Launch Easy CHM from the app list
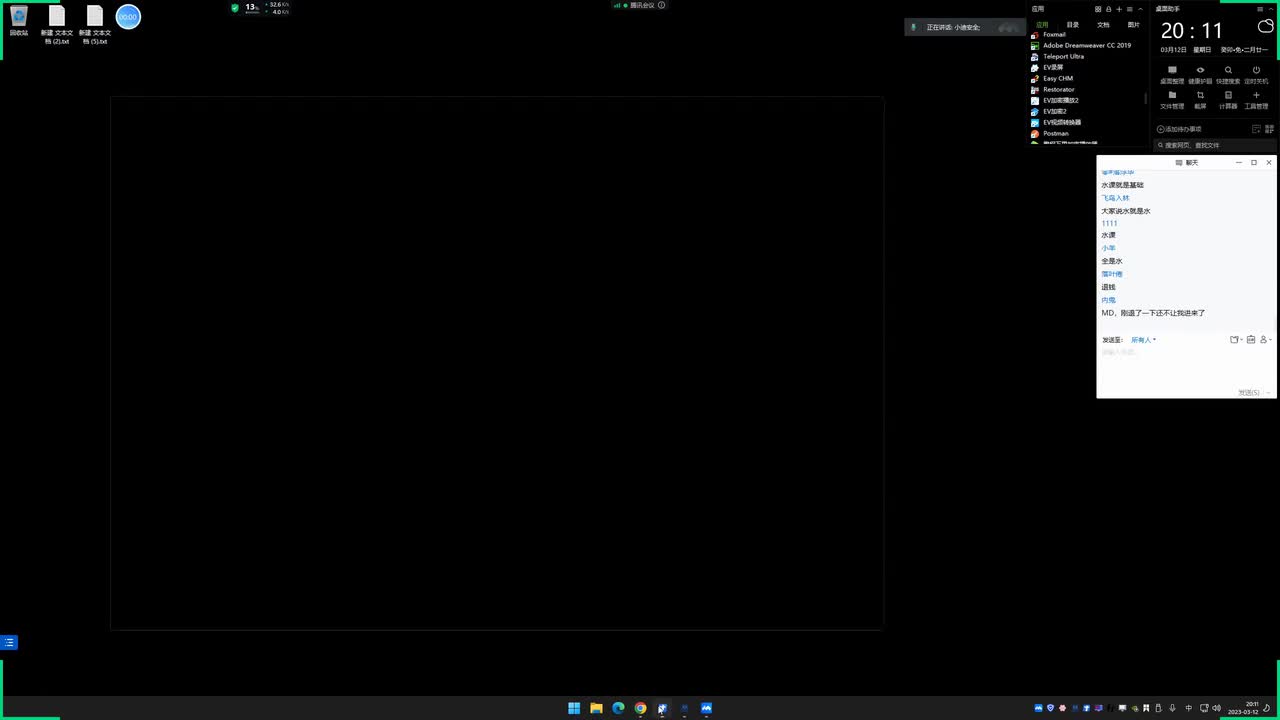Viewport: 1280px width, 720px height. [1058, 78]
